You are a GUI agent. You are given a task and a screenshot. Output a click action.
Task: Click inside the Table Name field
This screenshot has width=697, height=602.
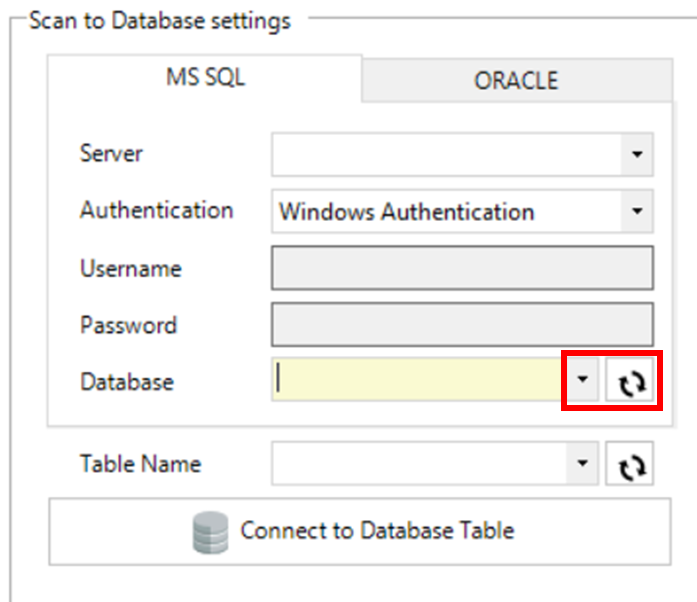tap(420, 465)
